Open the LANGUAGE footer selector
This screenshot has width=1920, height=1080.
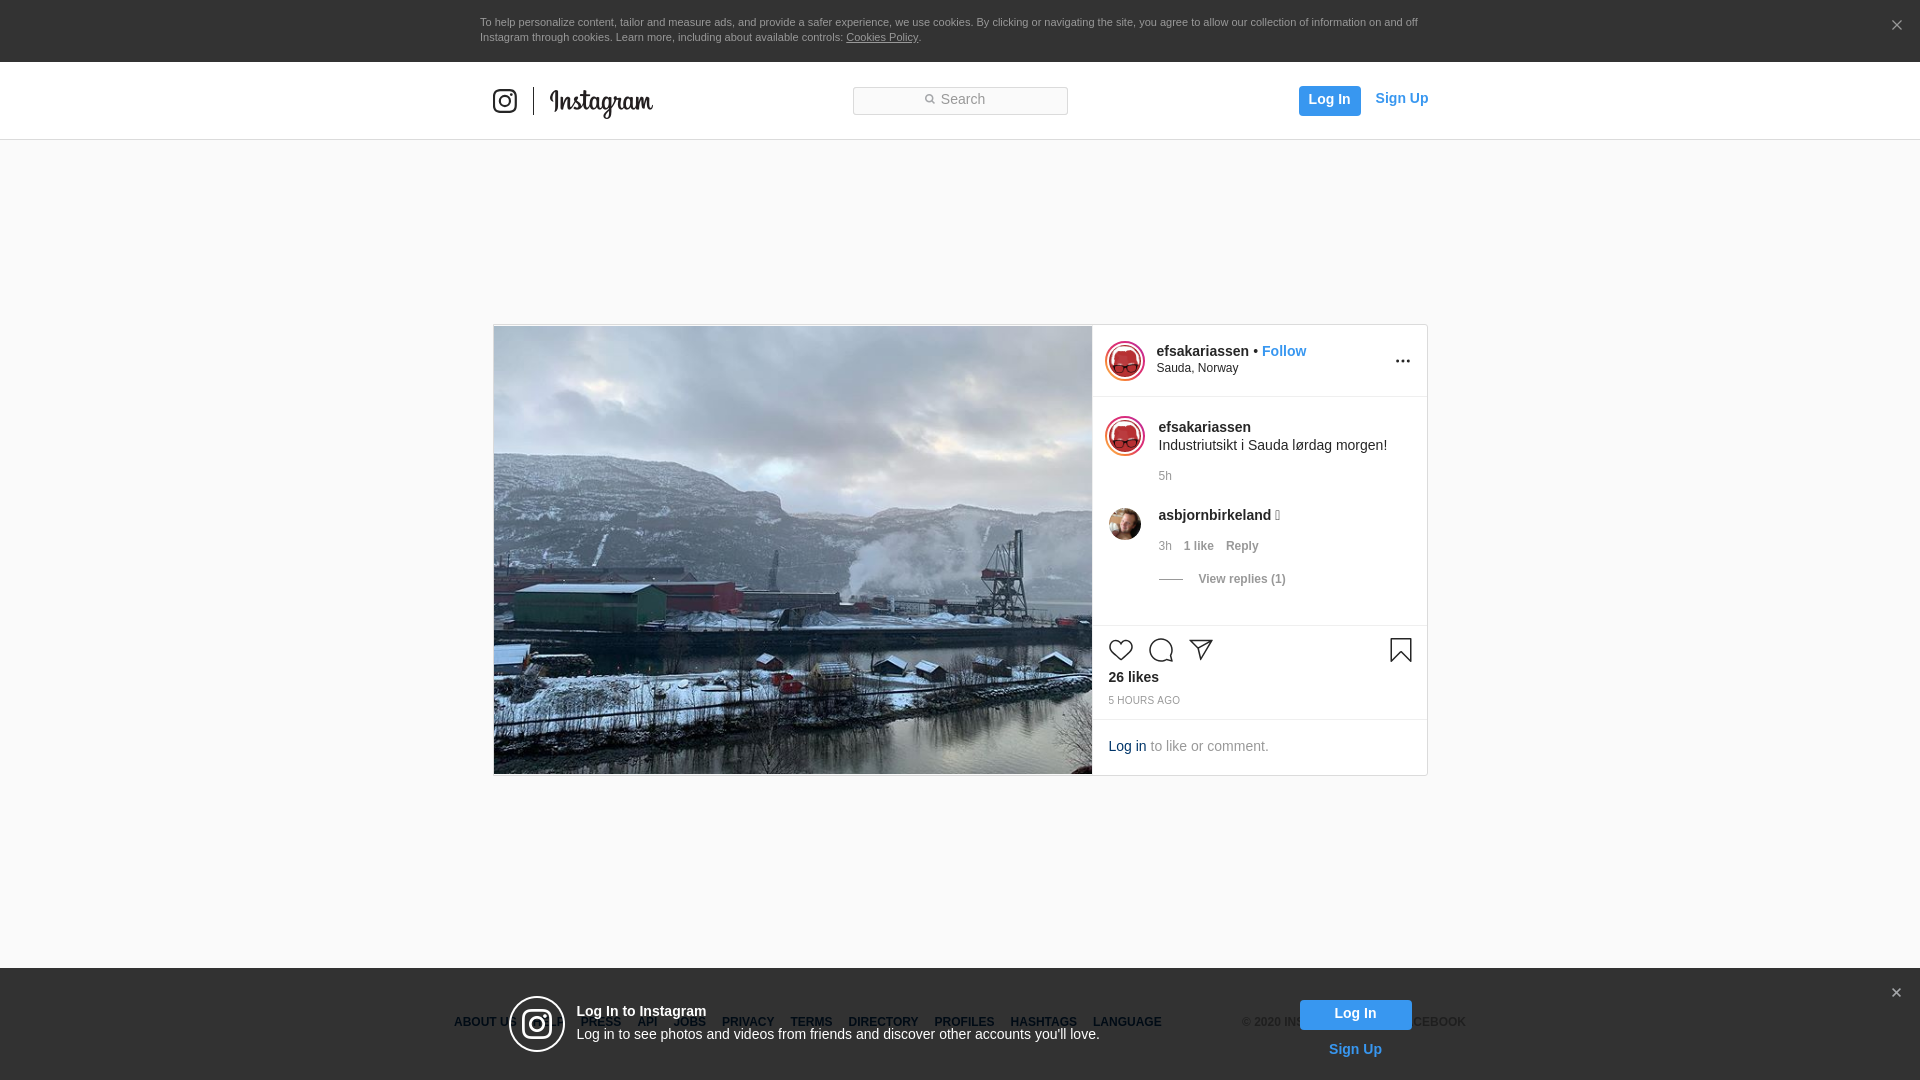click(1127, 1022)
